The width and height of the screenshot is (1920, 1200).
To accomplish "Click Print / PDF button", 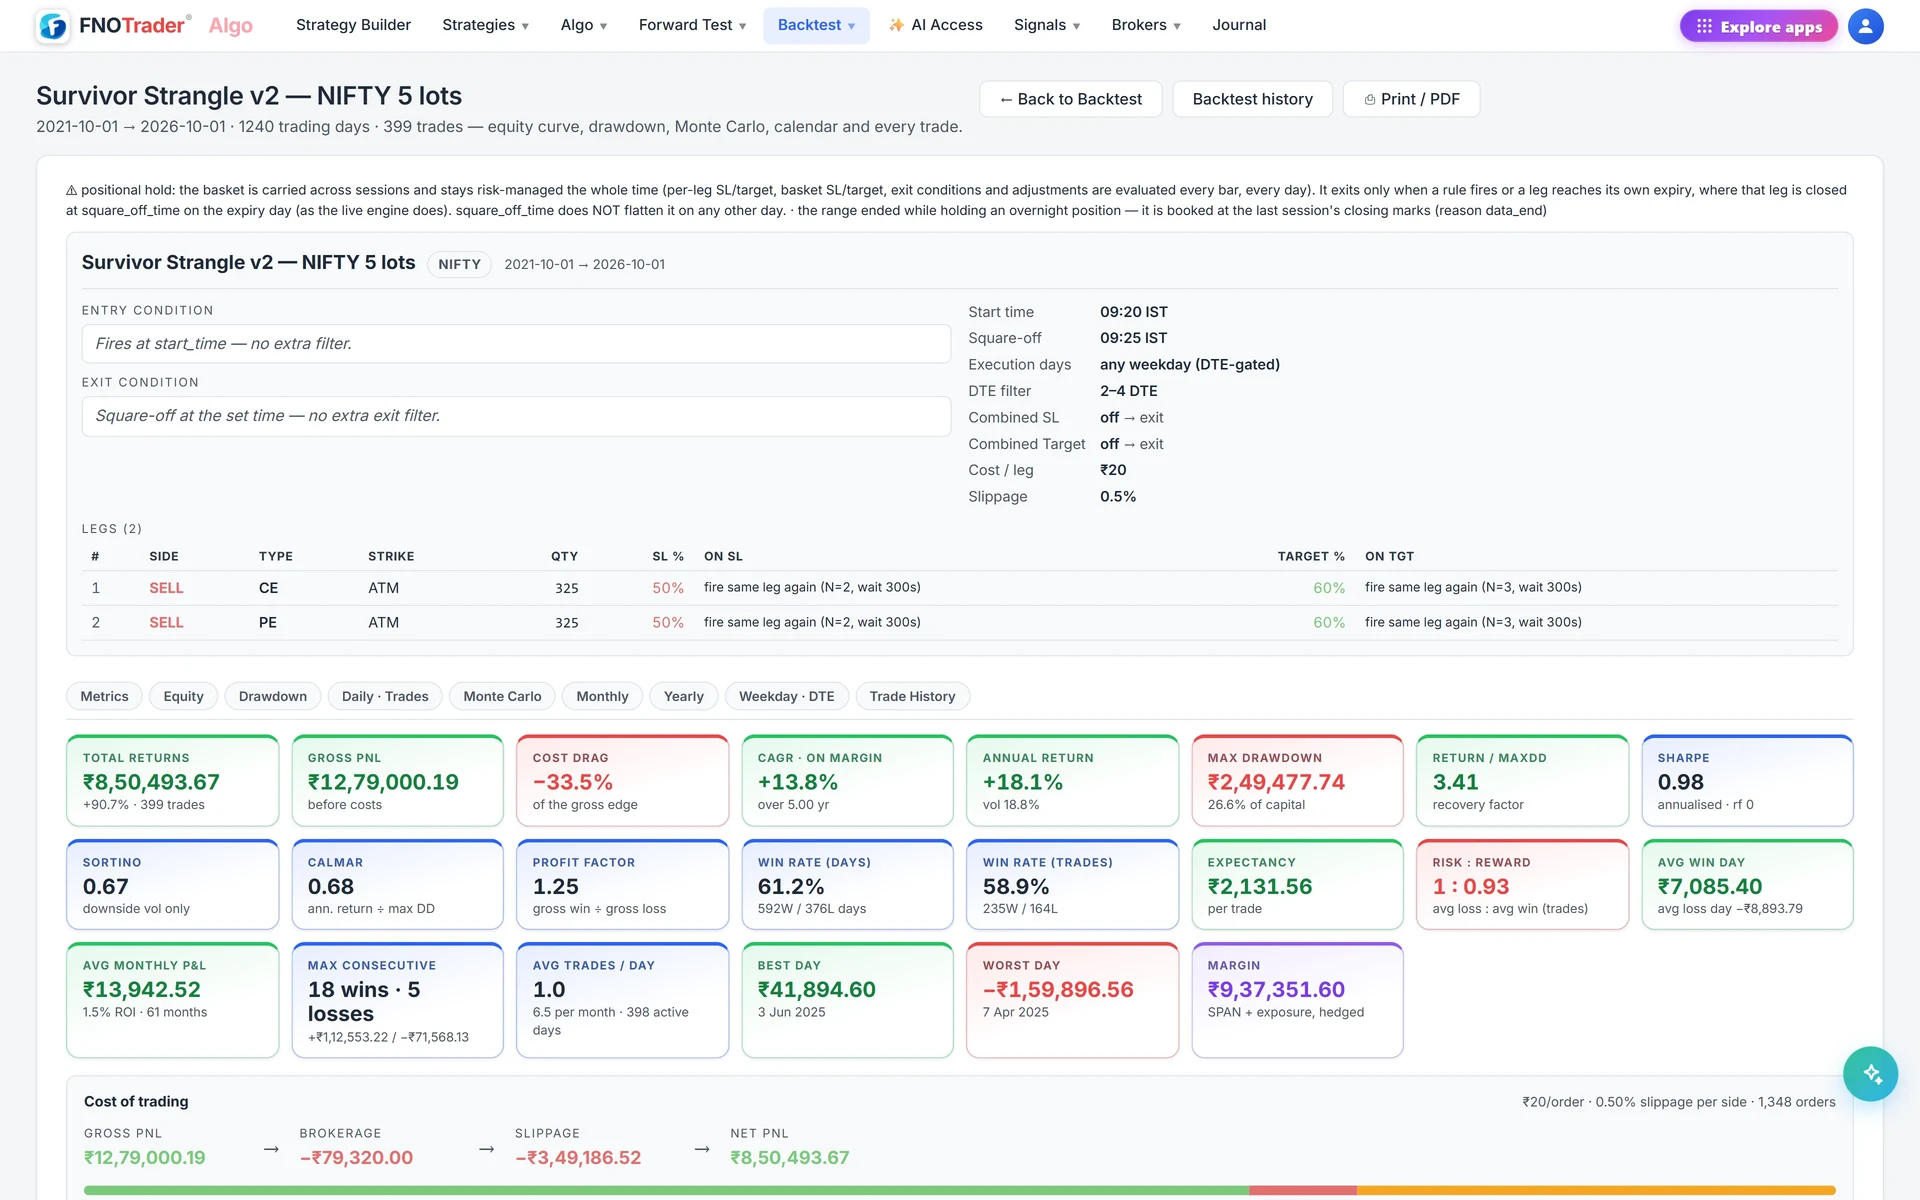I will (x=1411, y=99).
